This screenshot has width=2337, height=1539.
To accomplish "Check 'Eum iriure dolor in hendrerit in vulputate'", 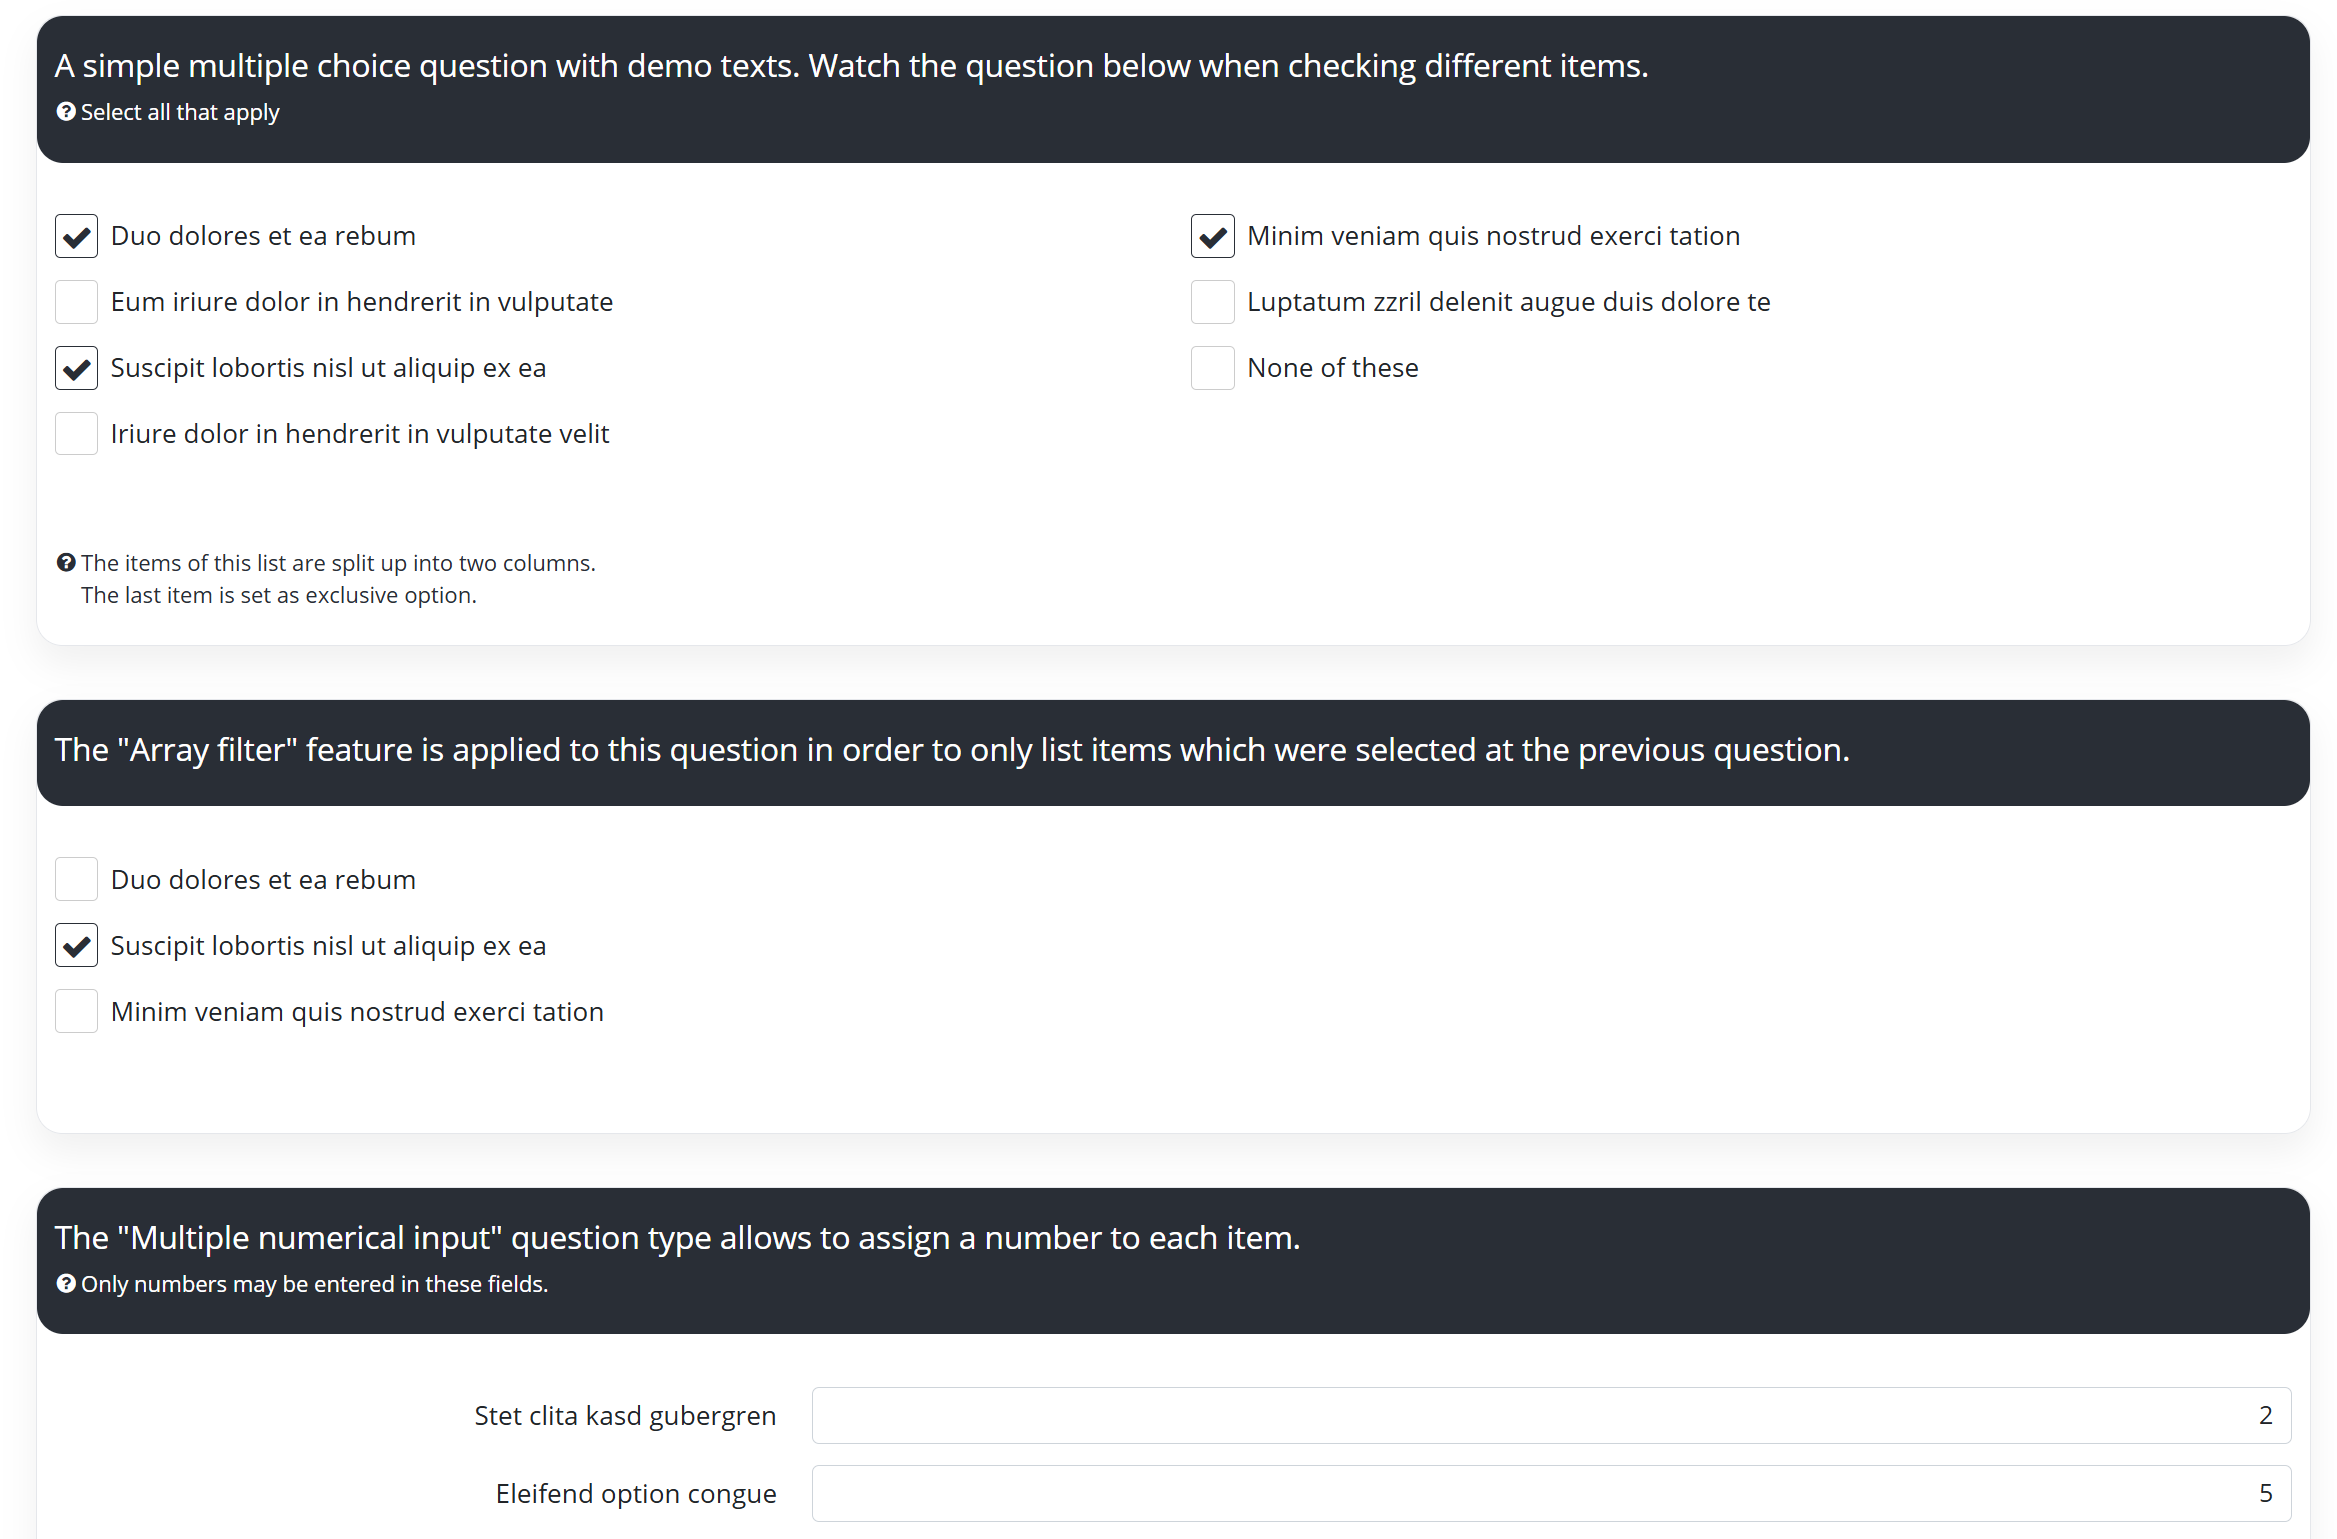I will [76, 302].
